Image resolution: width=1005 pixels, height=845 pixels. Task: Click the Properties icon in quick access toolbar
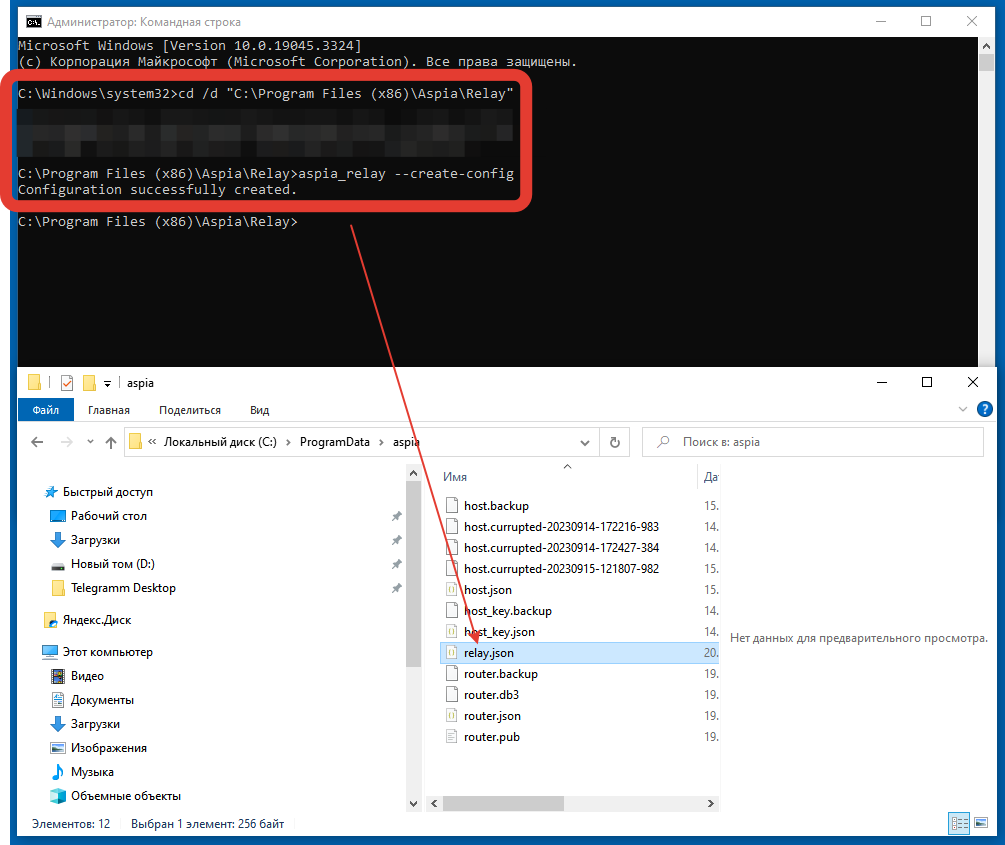click(67, 383)
